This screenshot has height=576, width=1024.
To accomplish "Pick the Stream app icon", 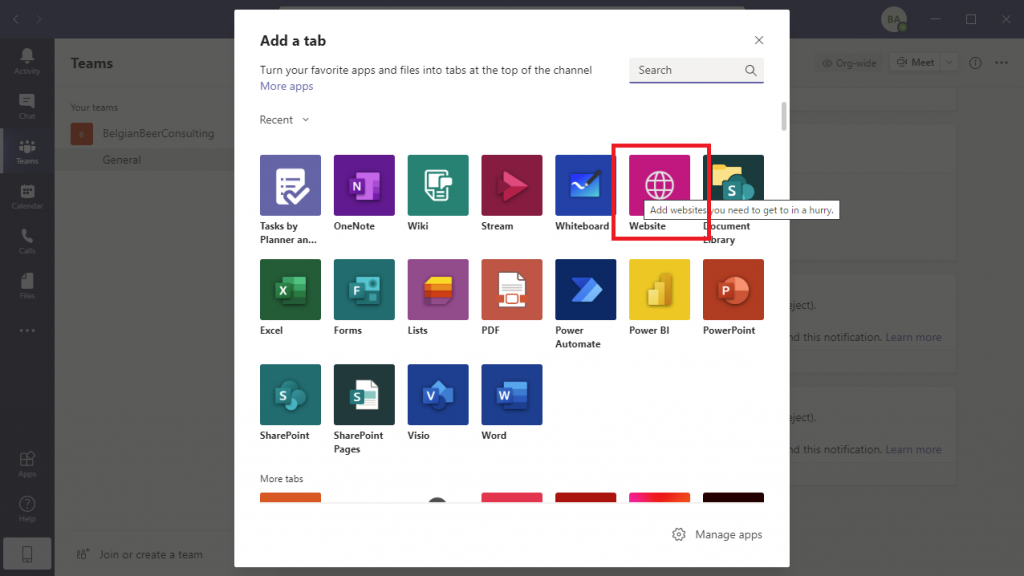I will coord(511,185).
